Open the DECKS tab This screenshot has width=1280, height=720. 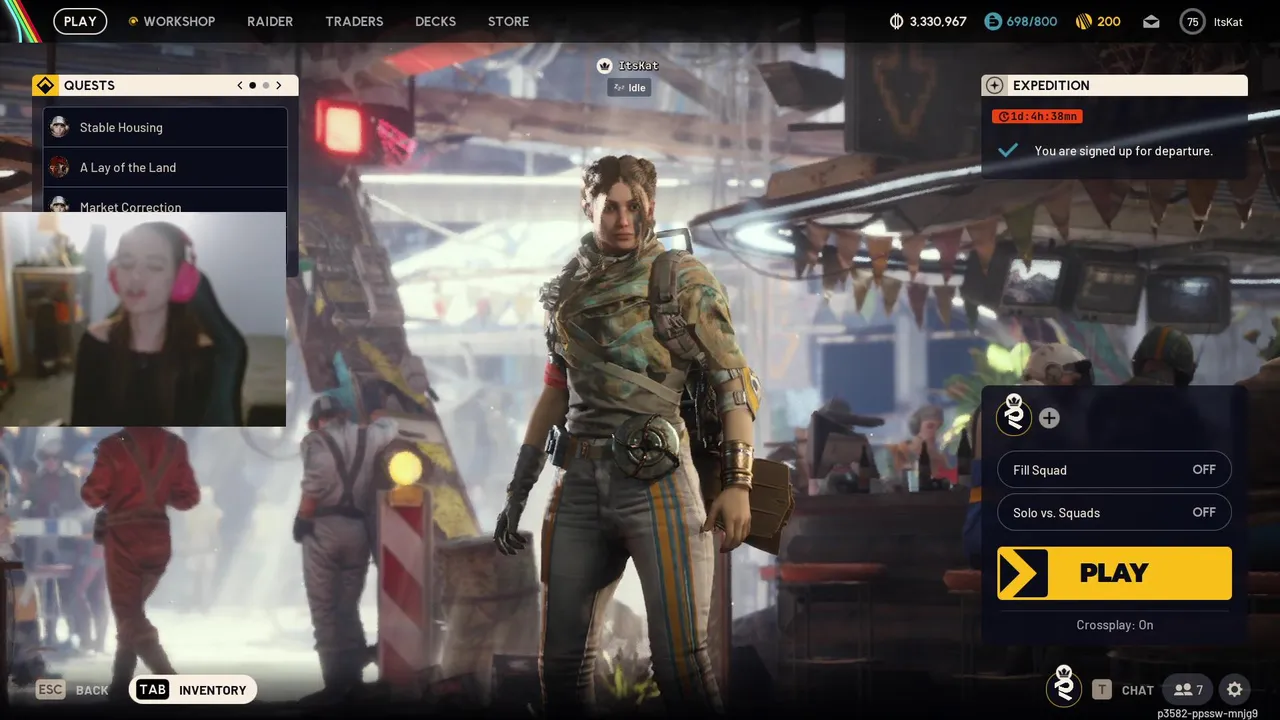[435, 21]
